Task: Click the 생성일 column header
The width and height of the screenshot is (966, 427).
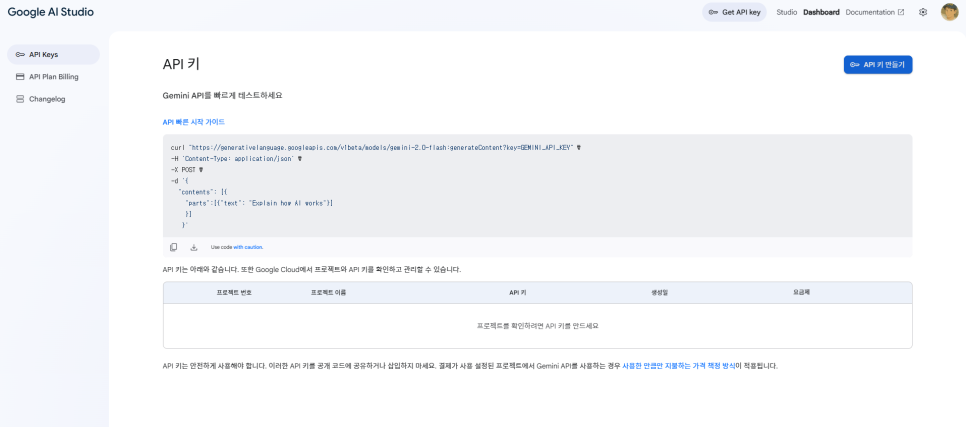Action: click(x=659, y=293)
